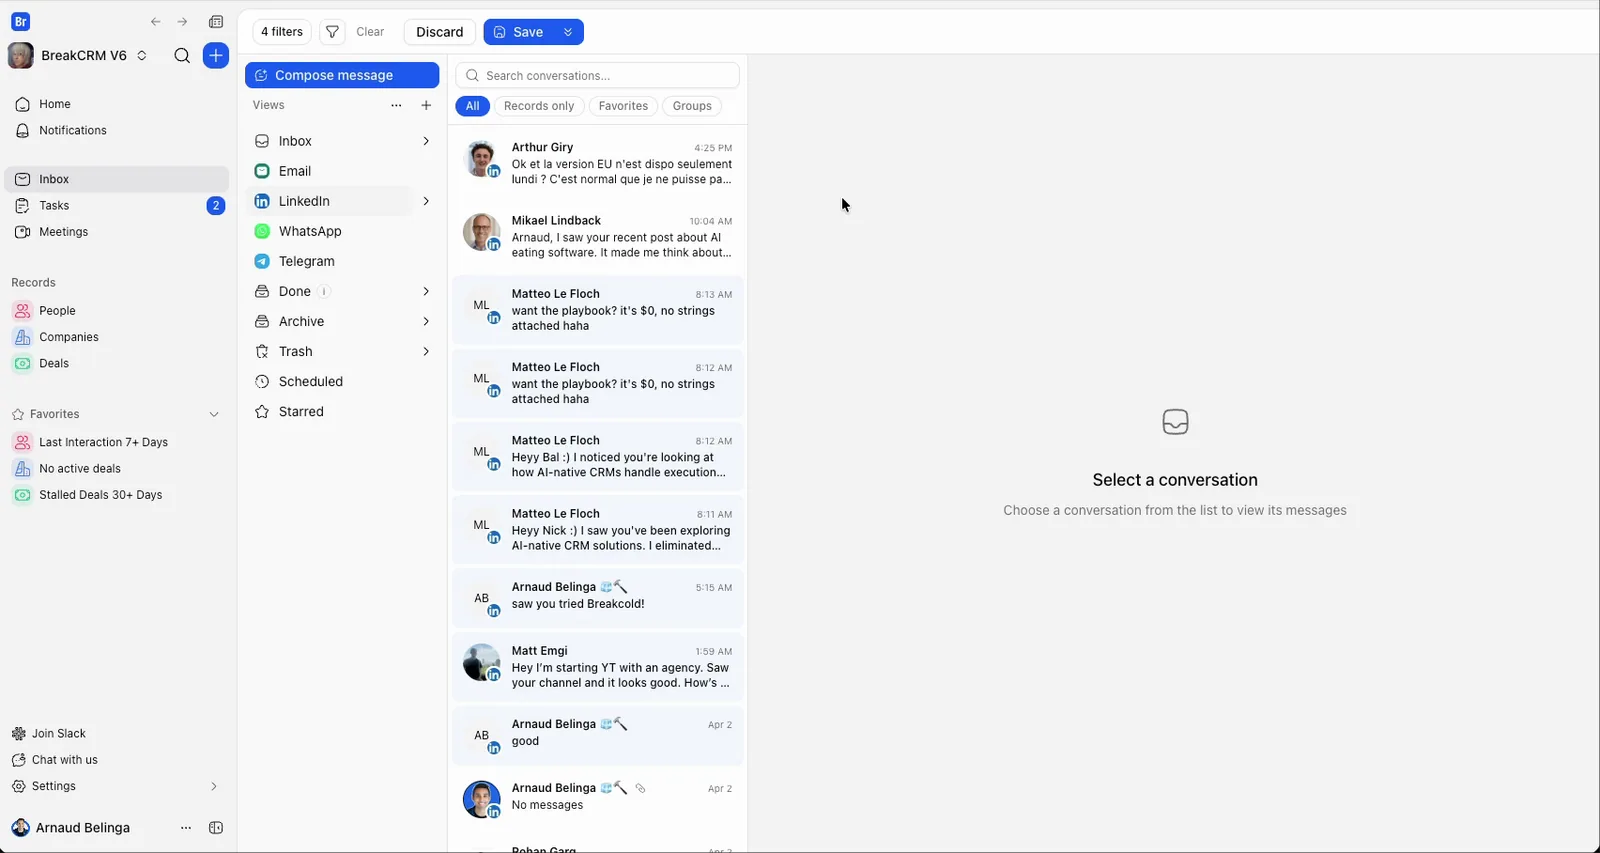Expand the LinkedIn view chevron

(x=426, y=201)
